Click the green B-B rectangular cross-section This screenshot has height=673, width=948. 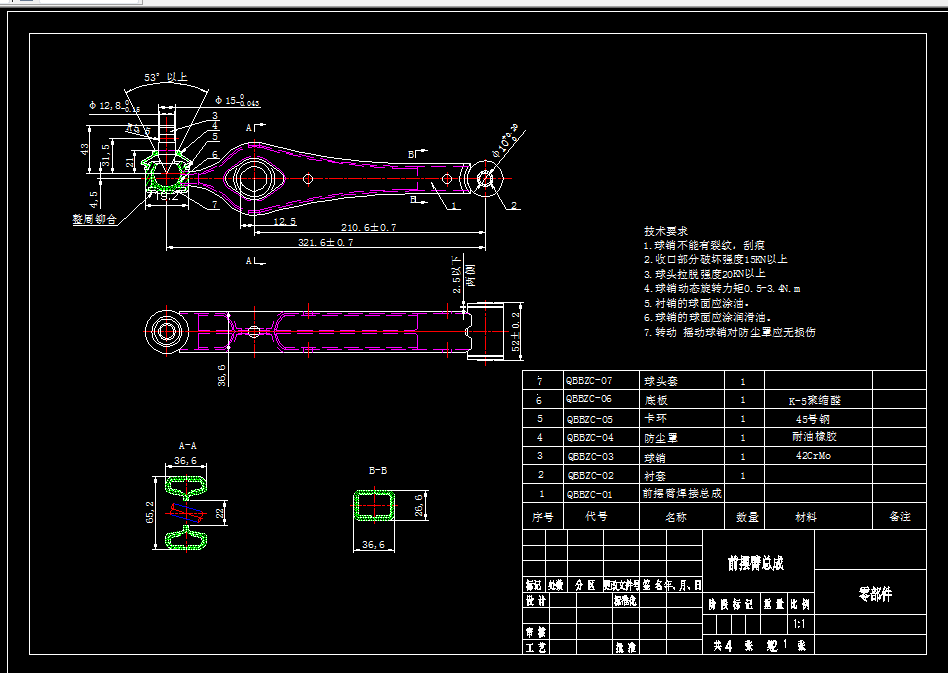(374, 506)
